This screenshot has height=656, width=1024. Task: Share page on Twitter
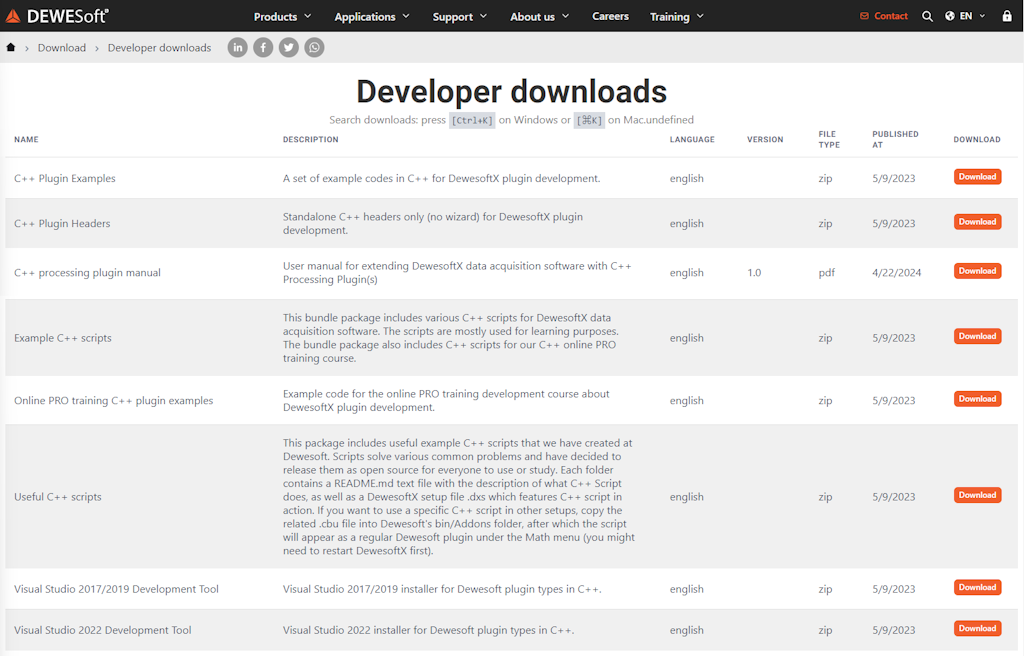pos(289,47)
